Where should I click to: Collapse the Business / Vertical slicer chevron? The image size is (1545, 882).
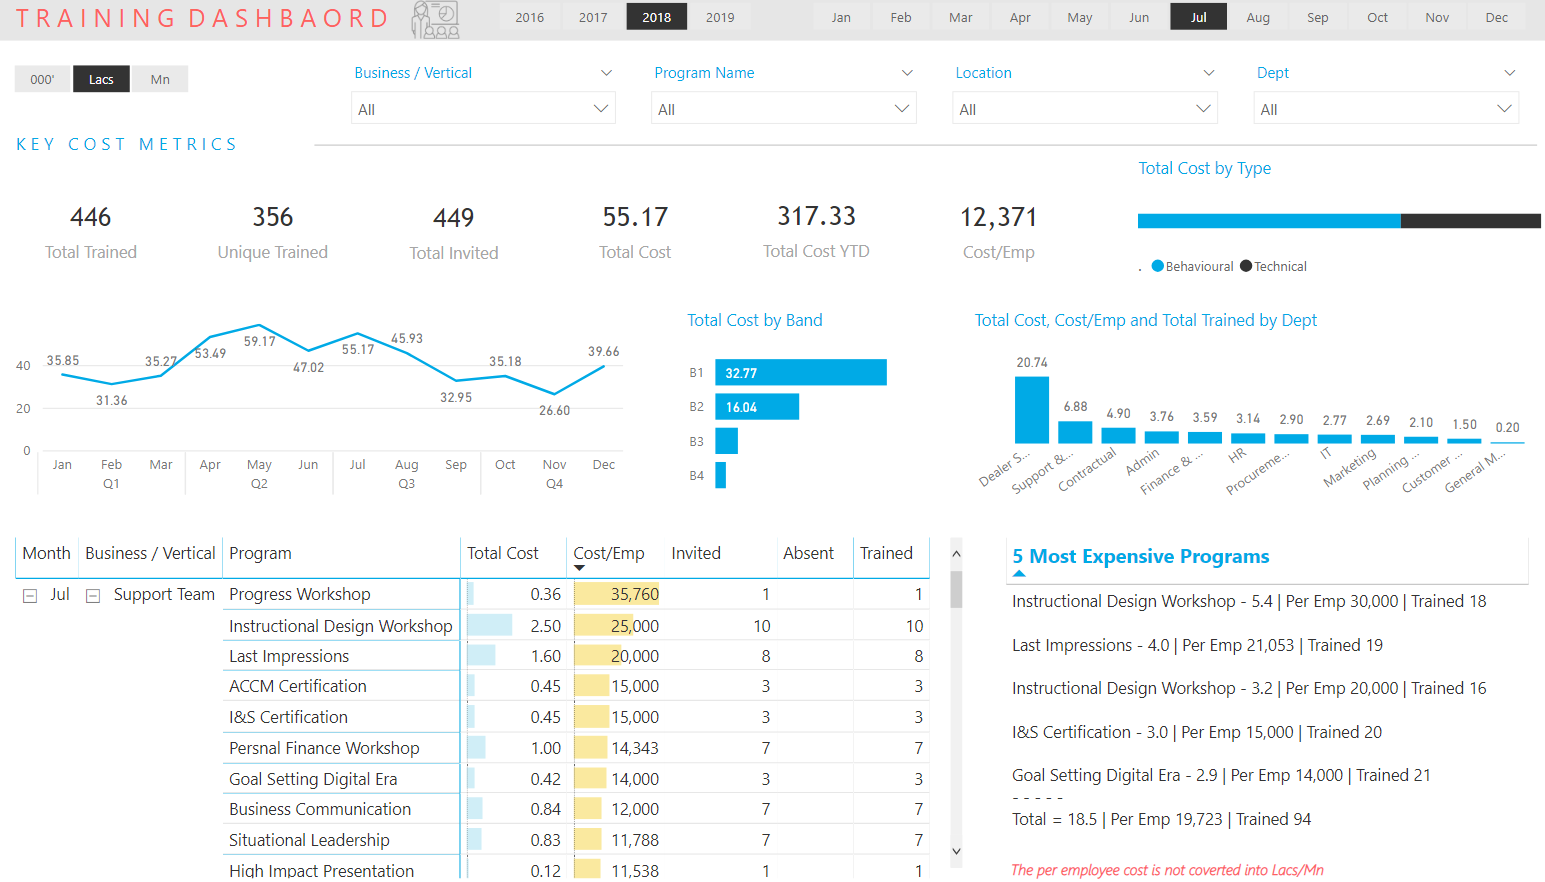tap(606, 73)
